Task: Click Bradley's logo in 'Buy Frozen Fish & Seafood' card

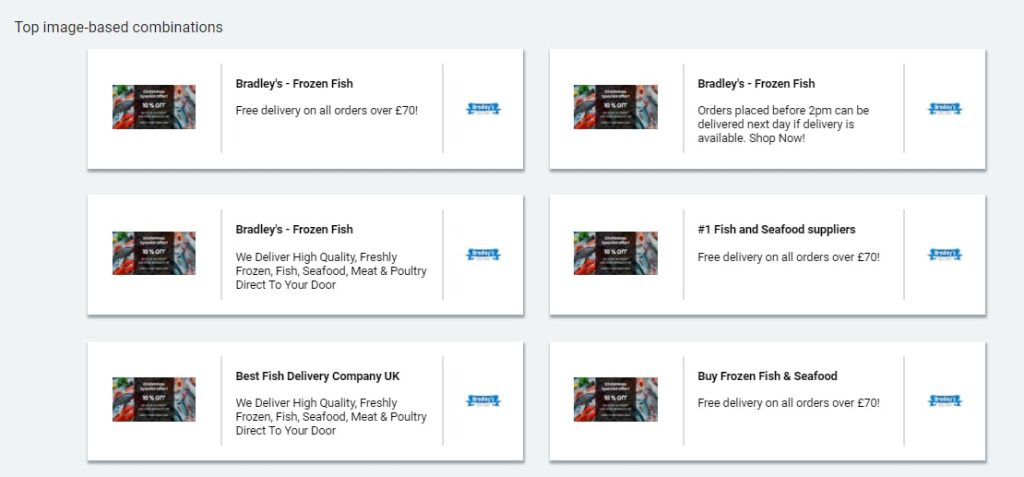Action: tap(945, 401)
